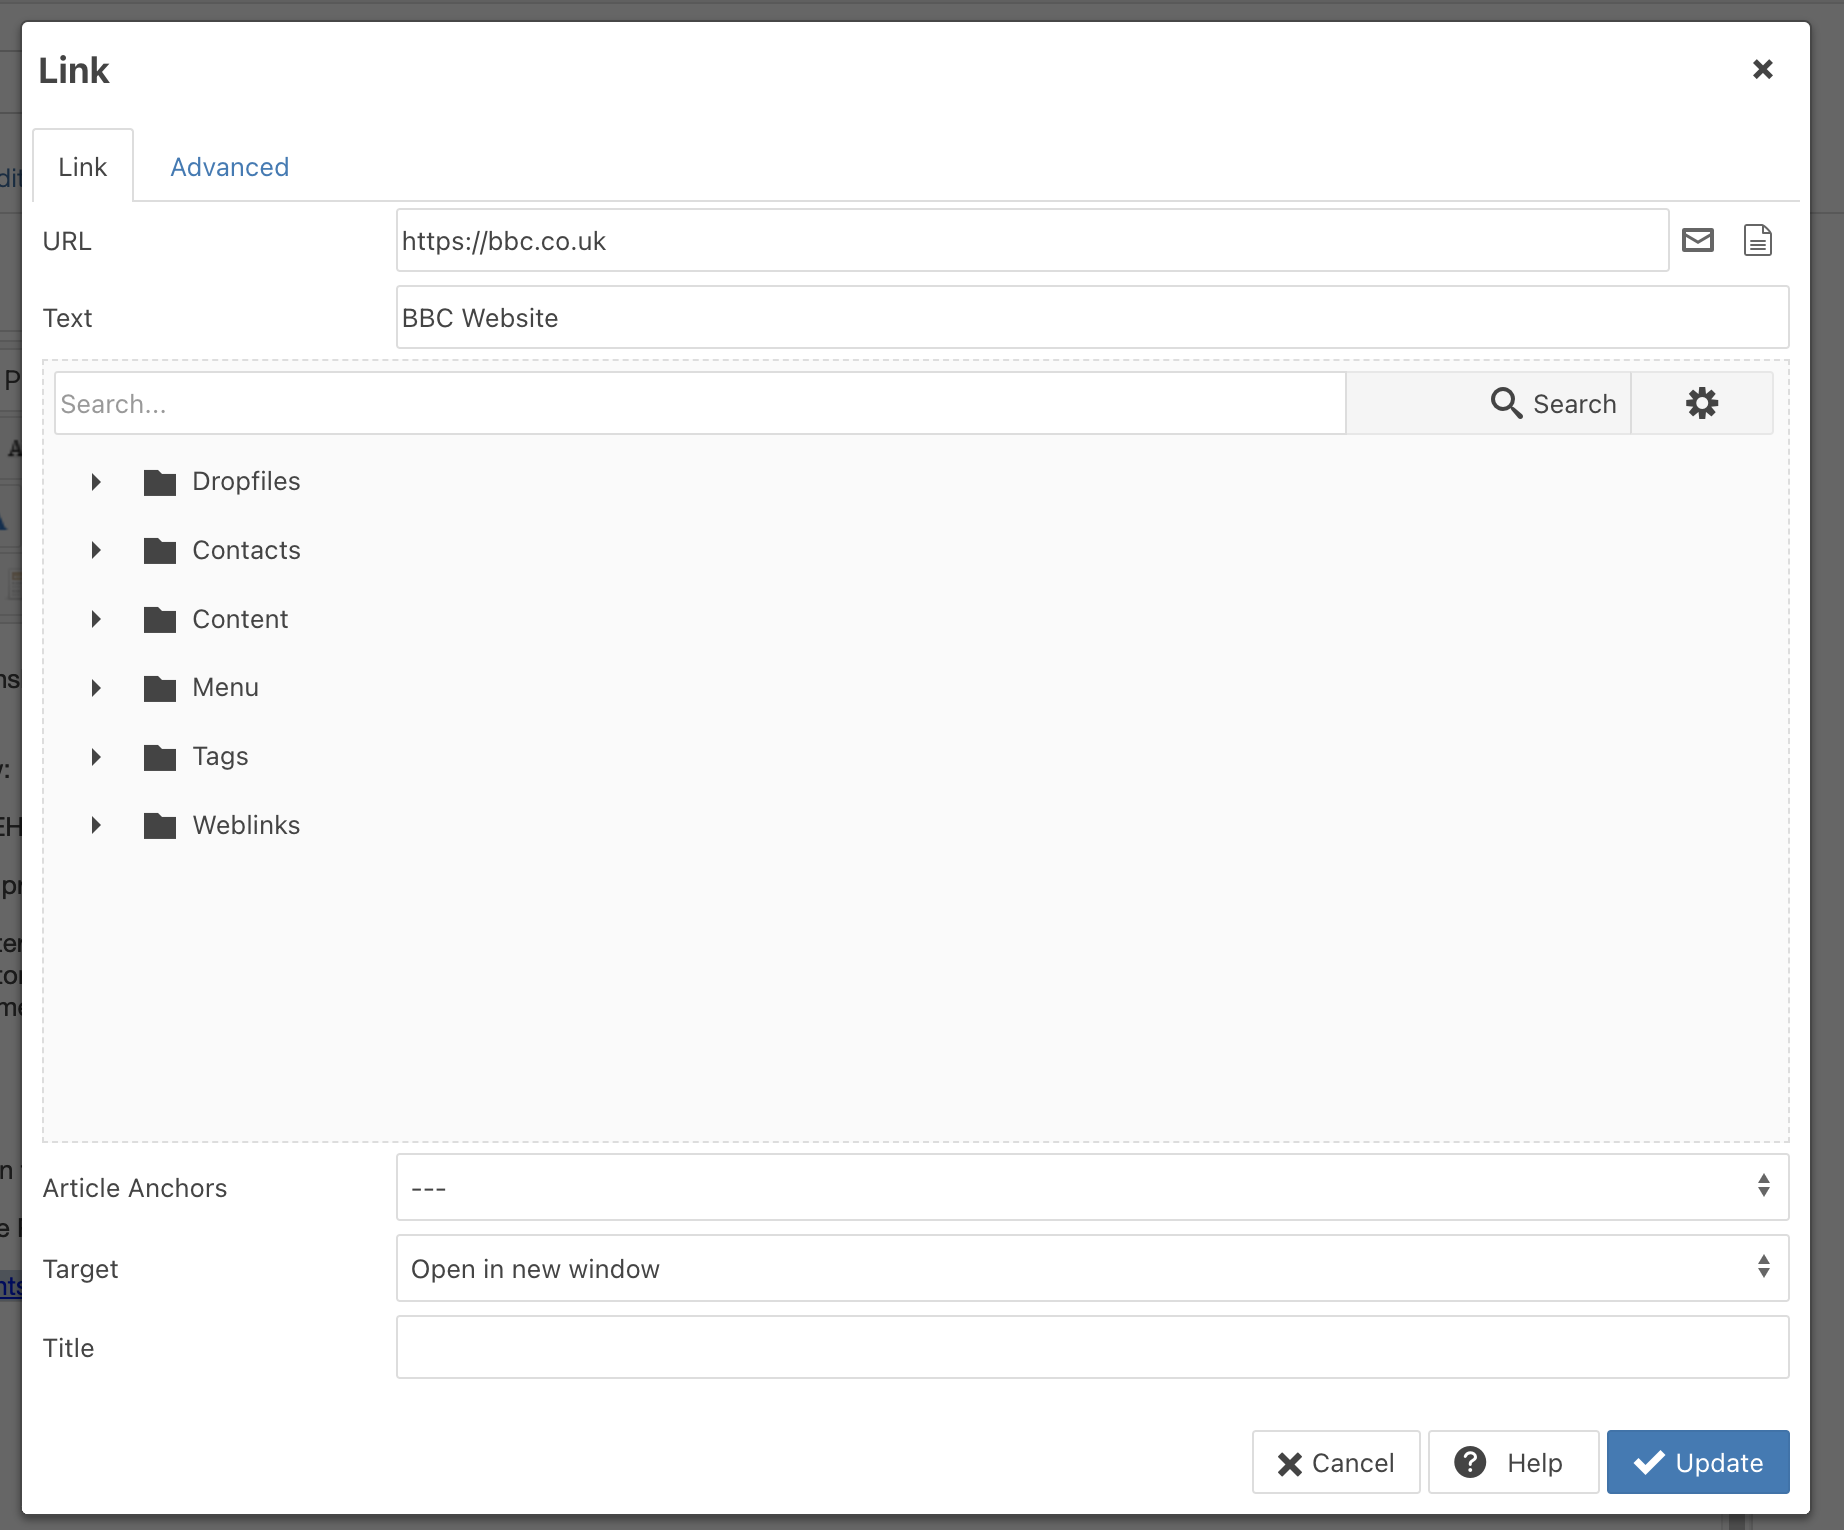Switch to the Advanced tab
The width and height of the screenshot is (1844, 1530).
click(229, 167)
